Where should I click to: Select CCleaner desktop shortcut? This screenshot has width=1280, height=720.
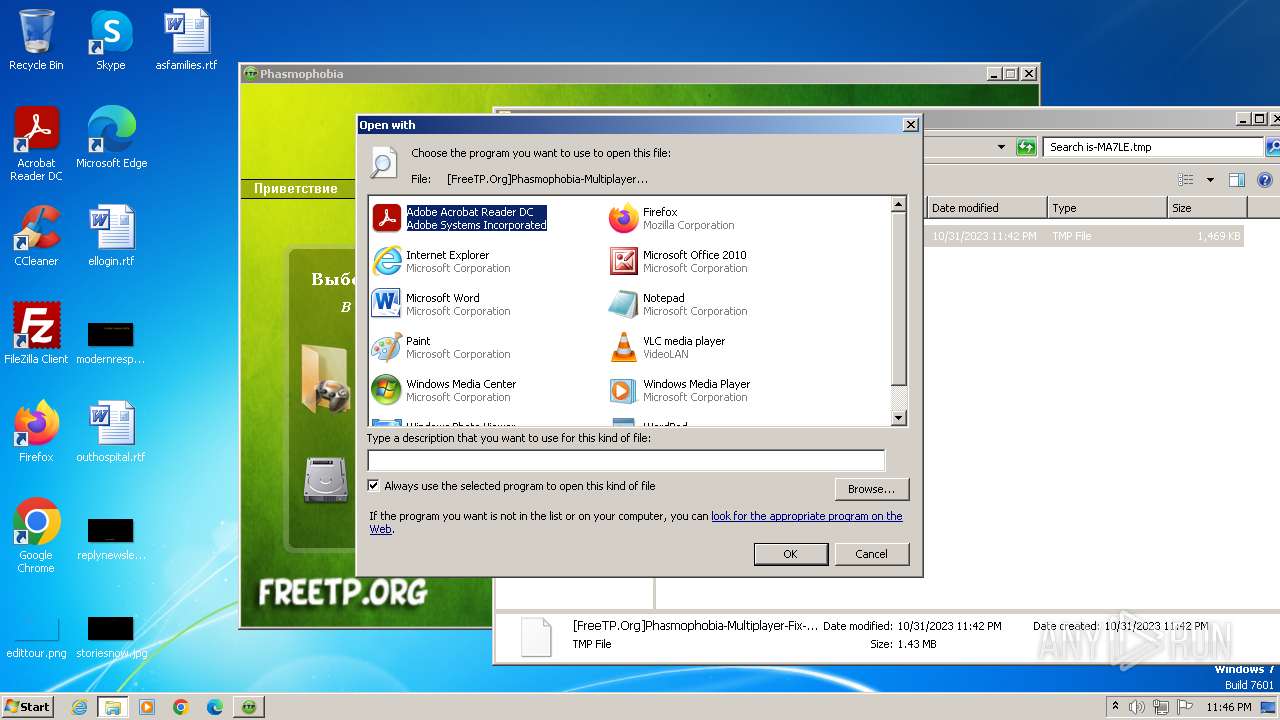[36, 236]
